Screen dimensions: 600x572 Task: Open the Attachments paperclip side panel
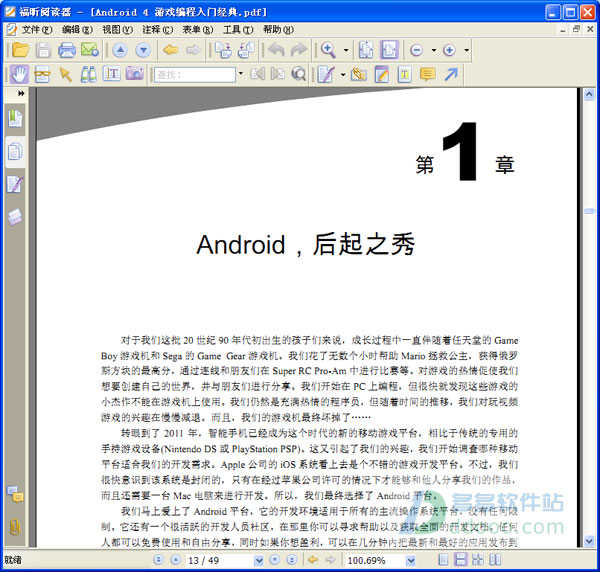tap(15, 527)
